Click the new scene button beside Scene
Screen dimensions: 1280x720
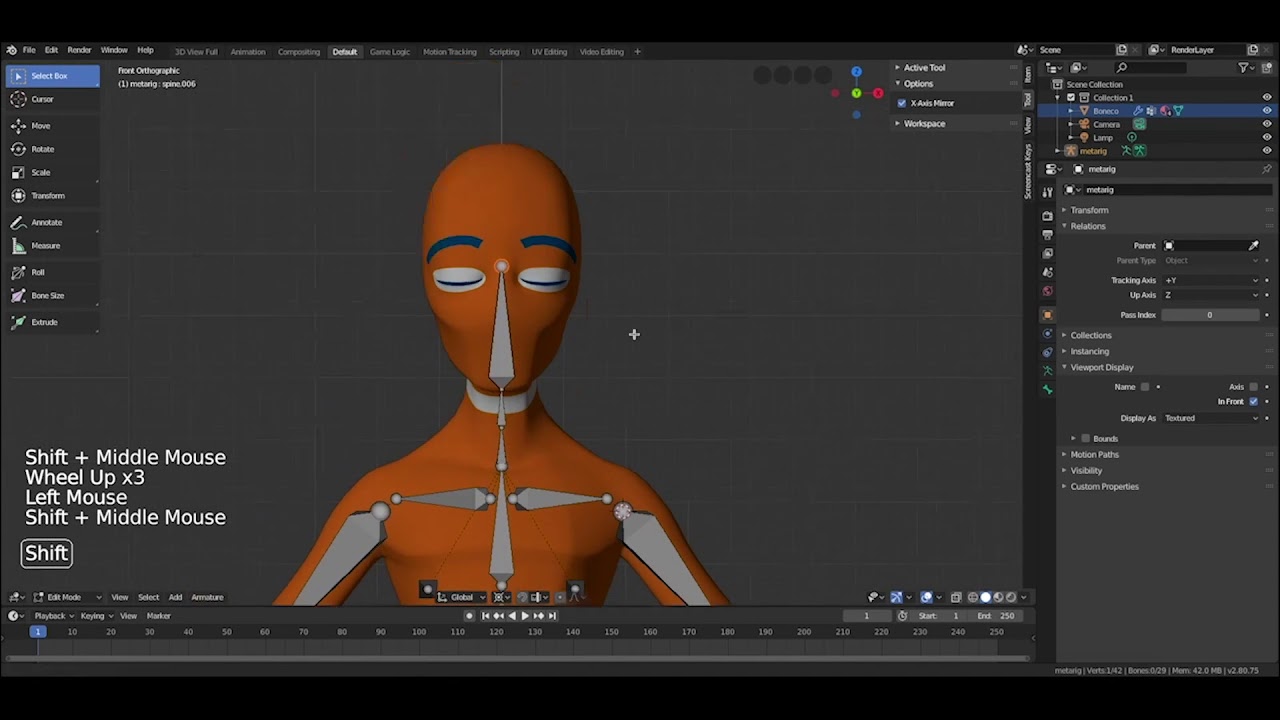pyautogui.click(x=1121, y=50)
